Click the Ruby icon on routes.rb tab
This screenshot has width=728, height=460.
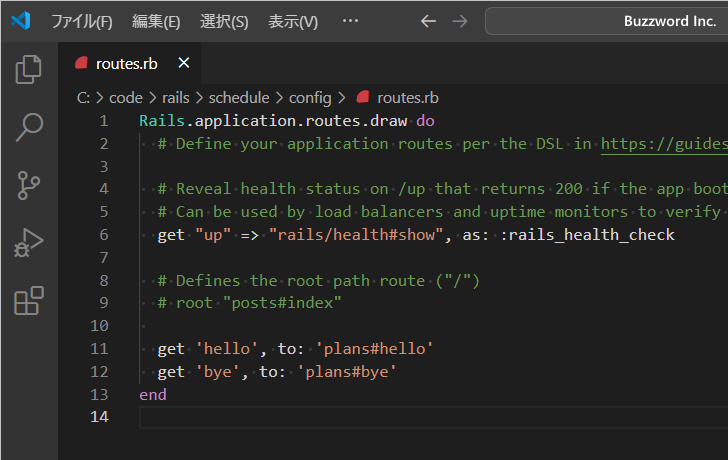tap(82, 63)
